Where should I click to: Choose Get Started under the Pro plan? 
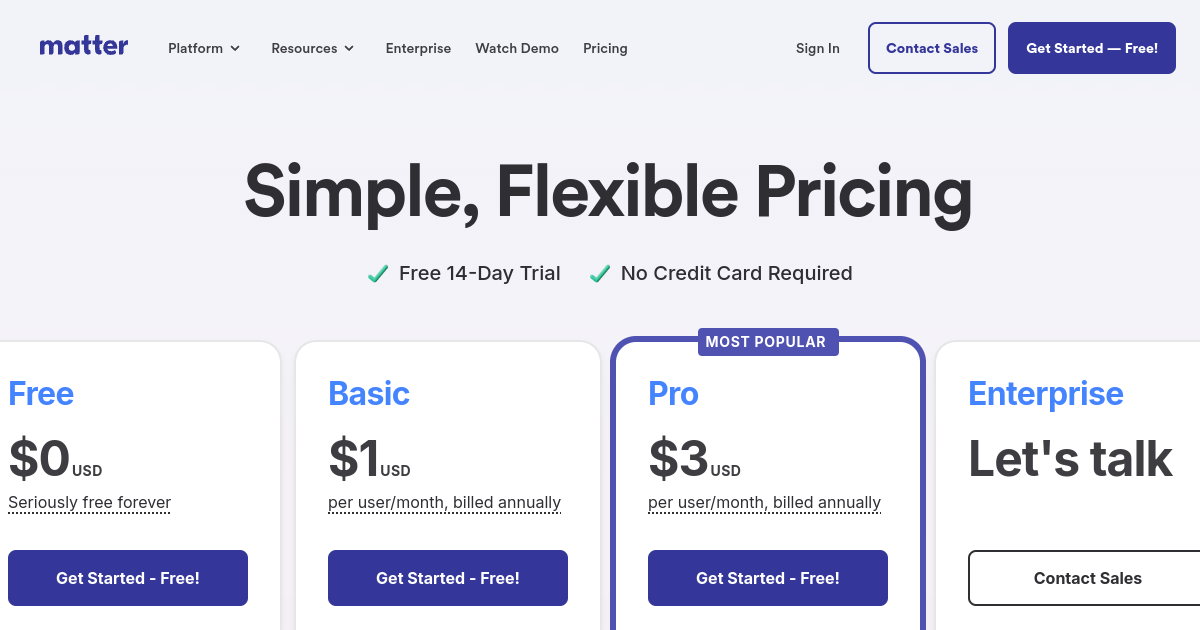pos(768,578)
